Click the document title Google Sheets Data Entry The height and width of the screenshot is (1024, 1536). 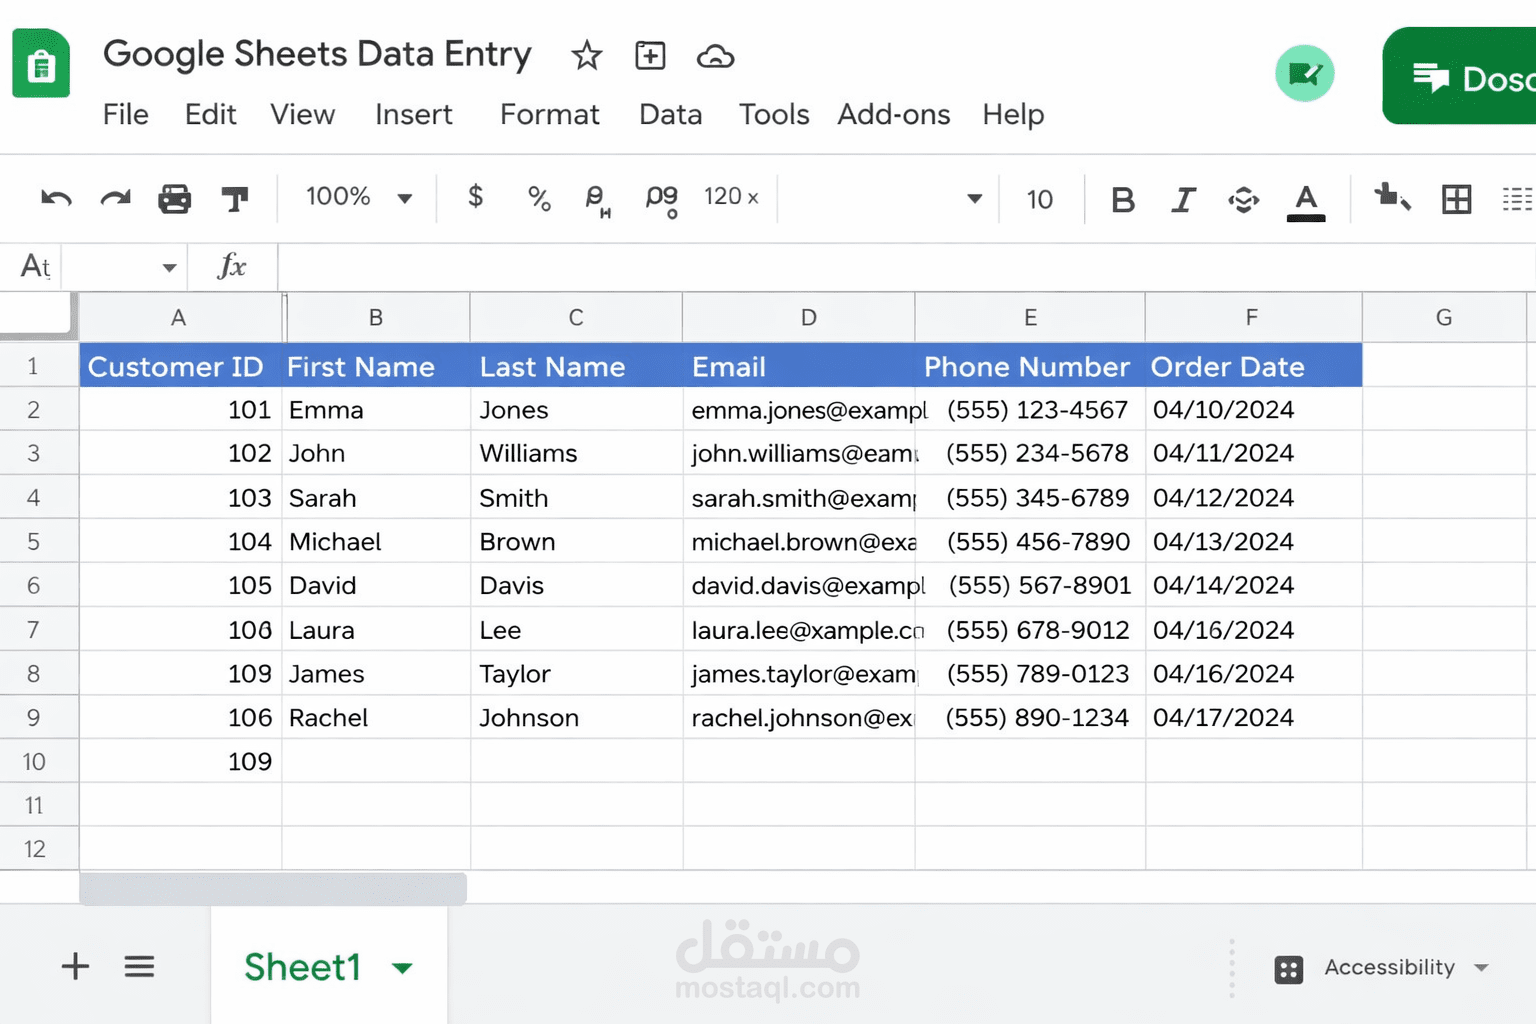pyautogui.click(x=317, y=54)
